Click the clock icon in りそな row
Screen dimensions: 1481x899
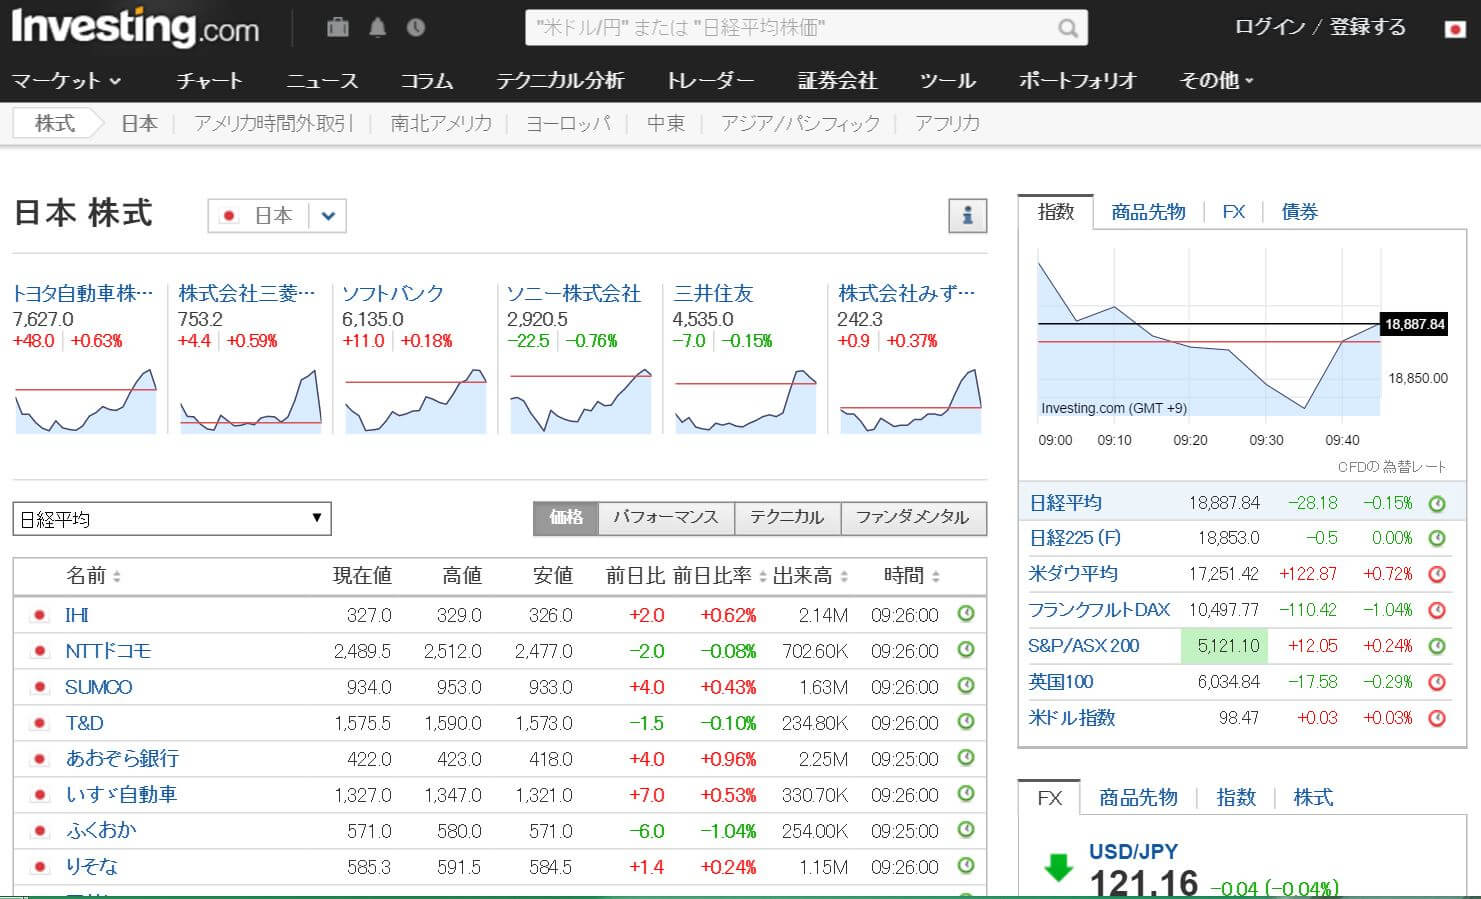click(x=966, y=866)
